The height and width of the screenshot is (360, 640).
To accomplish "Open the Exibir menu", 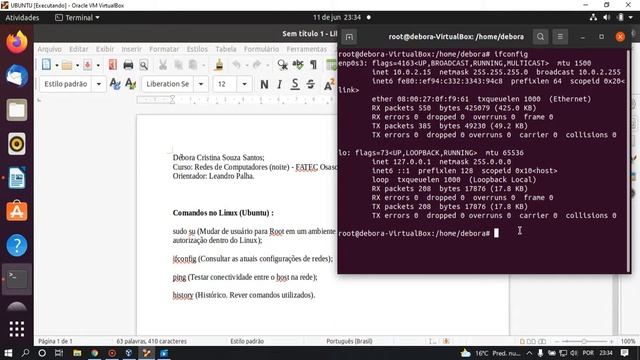I will [x=105, y=49].
